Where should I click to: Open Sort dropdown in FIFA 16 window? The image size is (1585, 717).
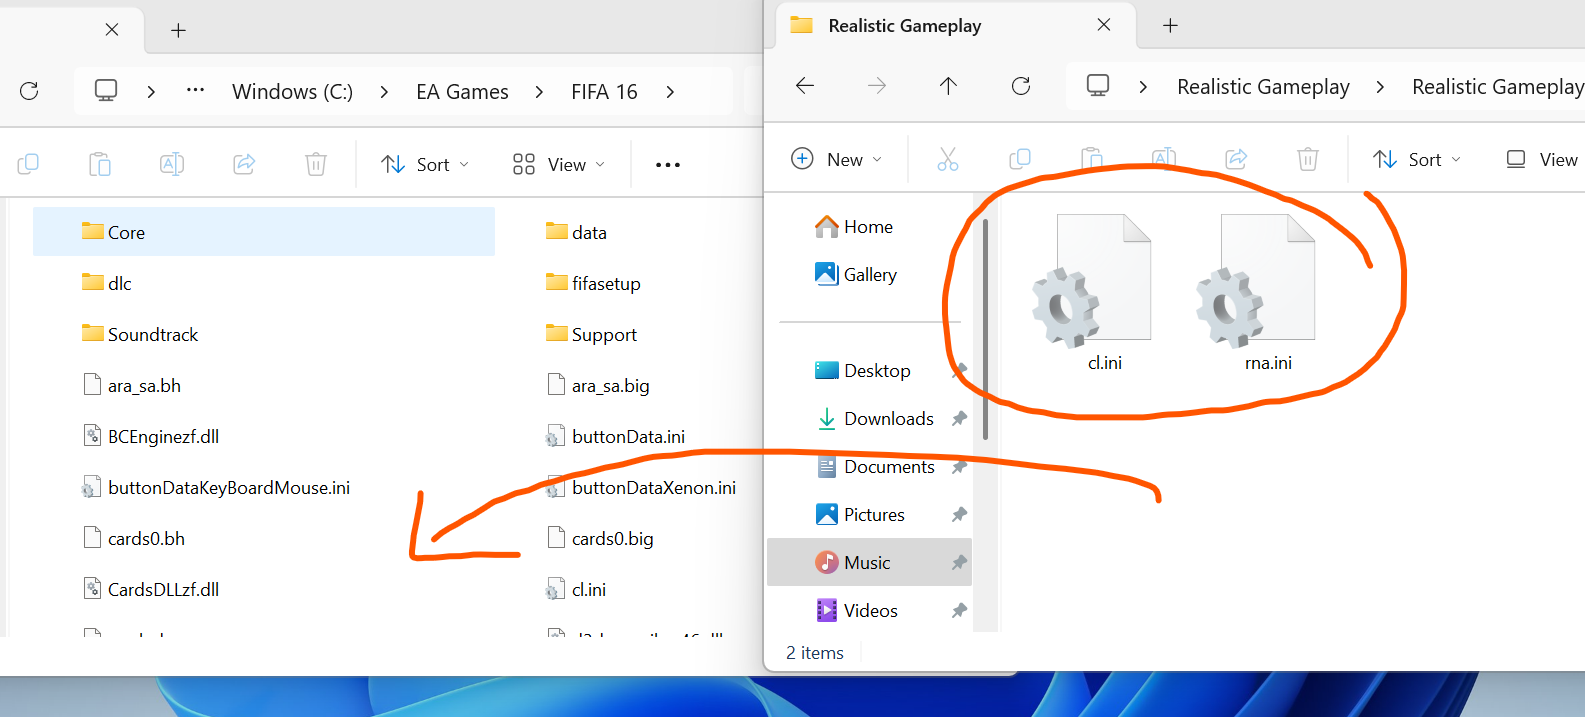425,165
